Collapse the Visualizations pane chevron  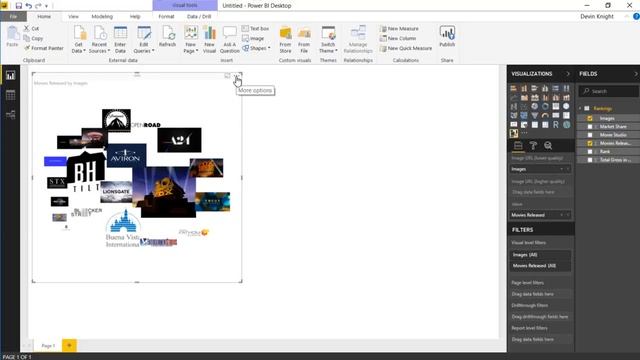pyautogui.click(x=568, y=74)
